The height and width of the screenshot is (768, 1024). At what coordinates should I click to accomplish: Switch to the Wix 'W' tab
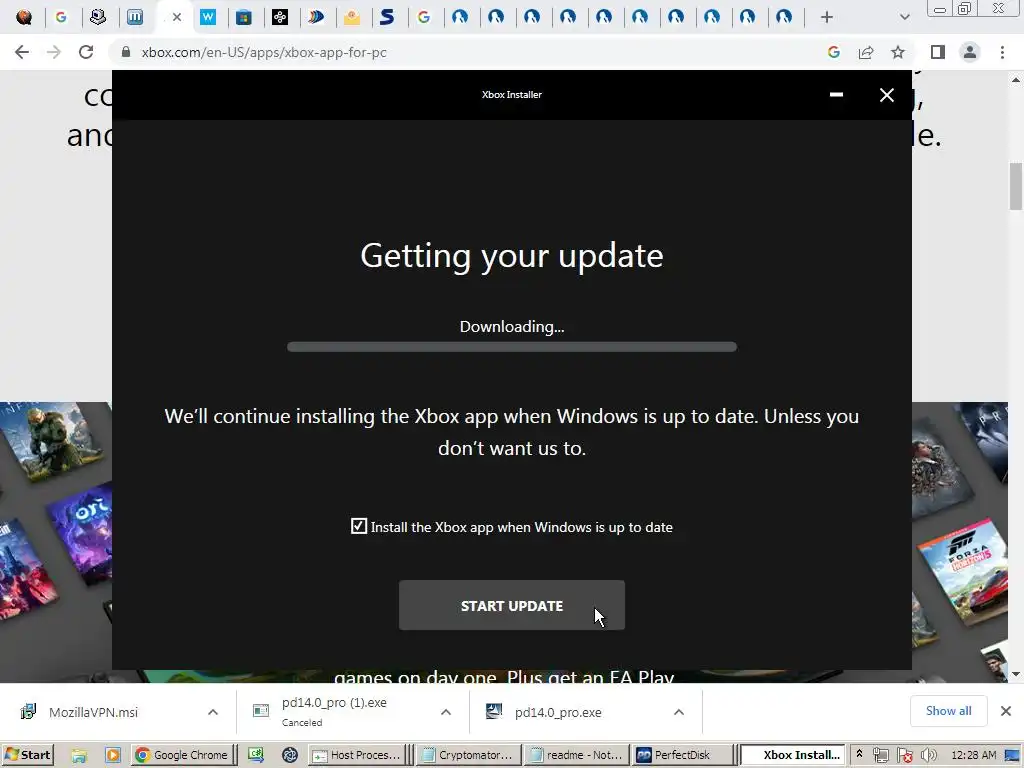[208, 18]
